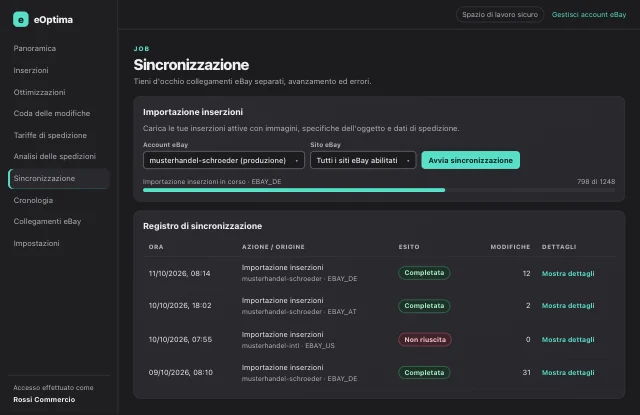This screenshot has width=640, height=415.
Task: Show details for 09/10/2026, 08:10 entry
Action: [568, 373]
